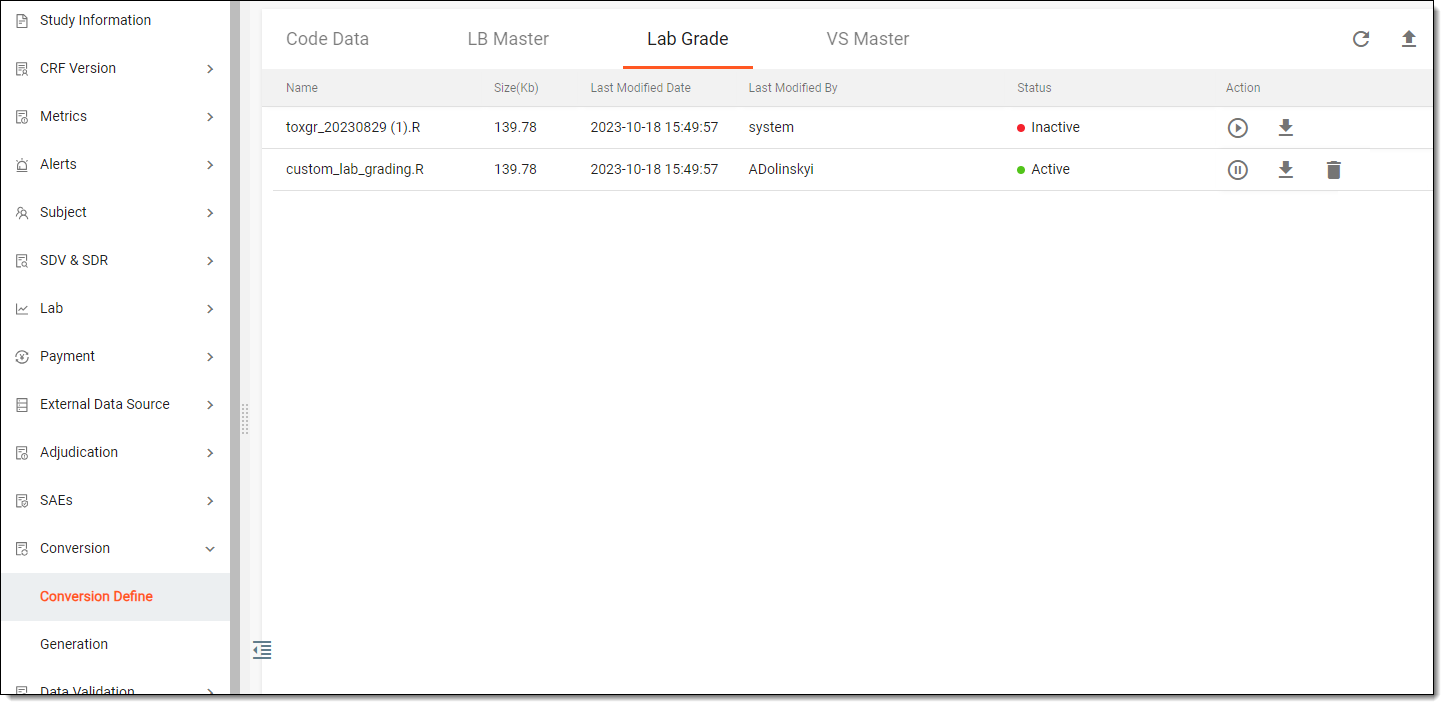Switch to the VS Master tab
1446x707 pixels.
[868, 39]
